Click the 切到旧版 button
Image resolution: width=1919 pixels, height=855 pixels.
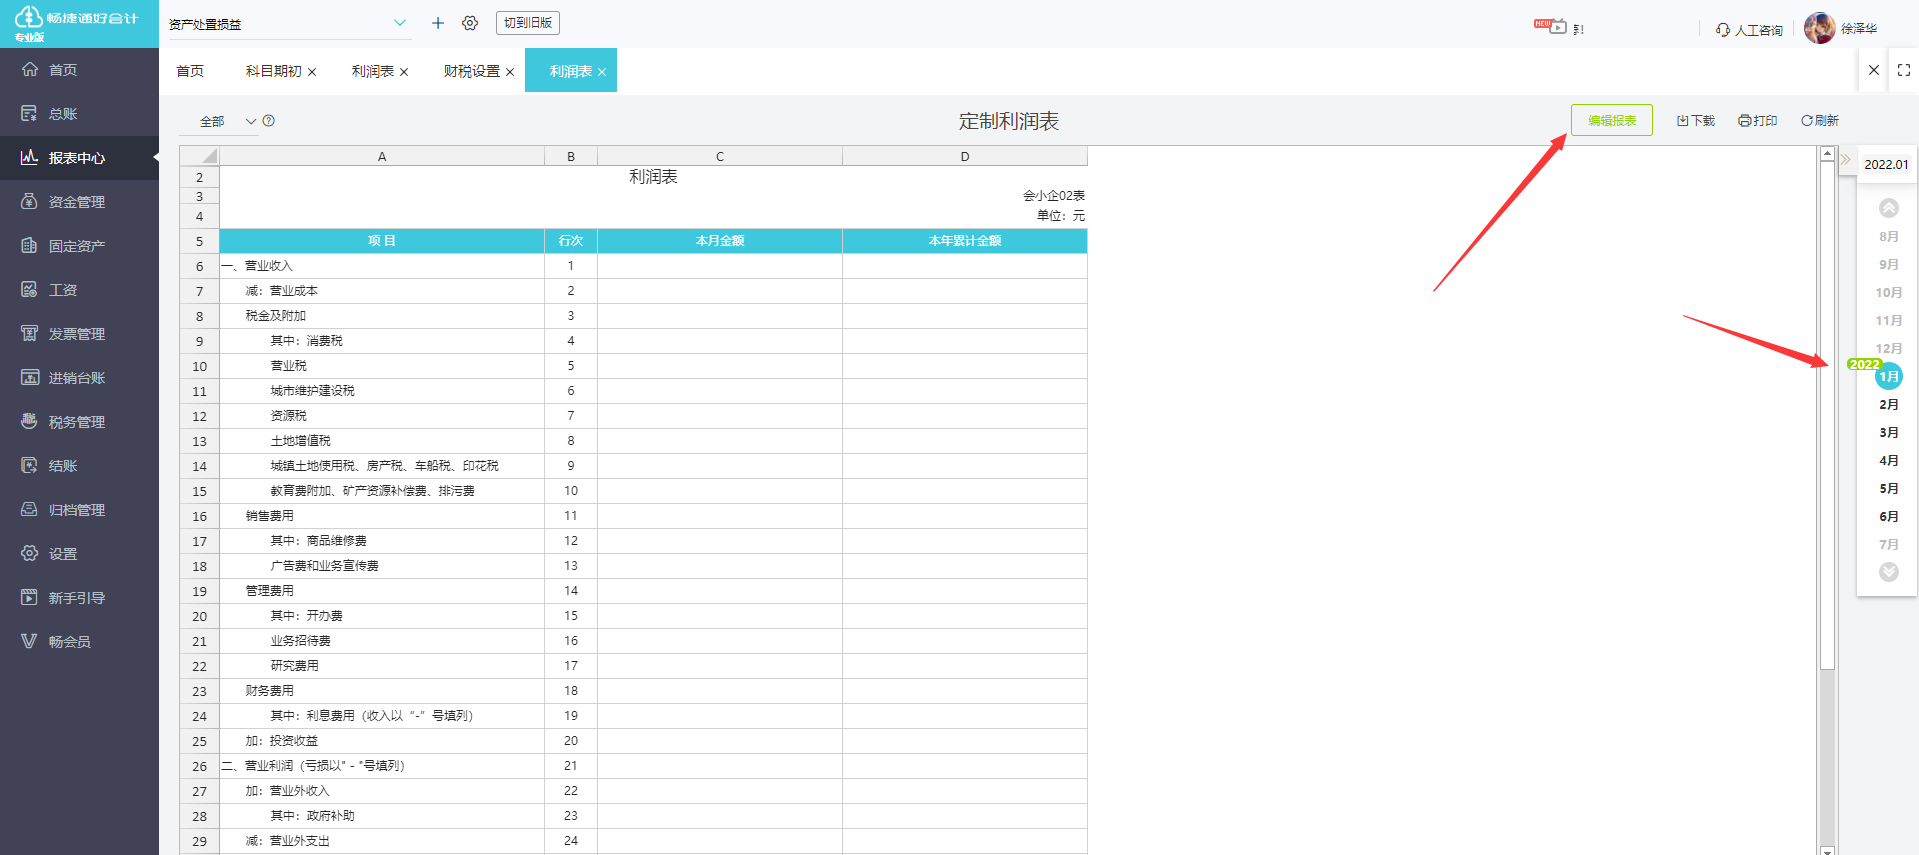(x=527, y=23)
